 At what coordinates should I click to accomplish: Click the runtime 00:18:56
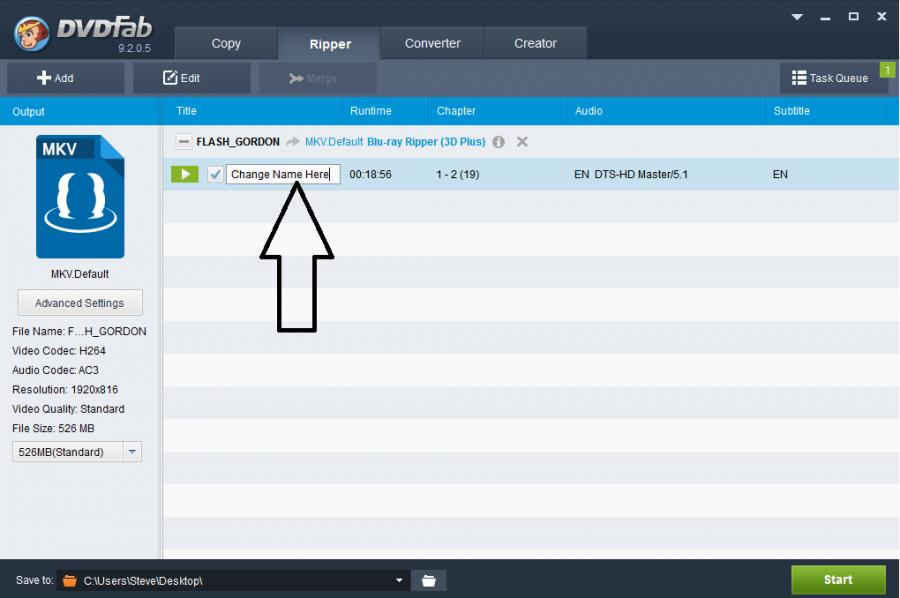[370, 174]
